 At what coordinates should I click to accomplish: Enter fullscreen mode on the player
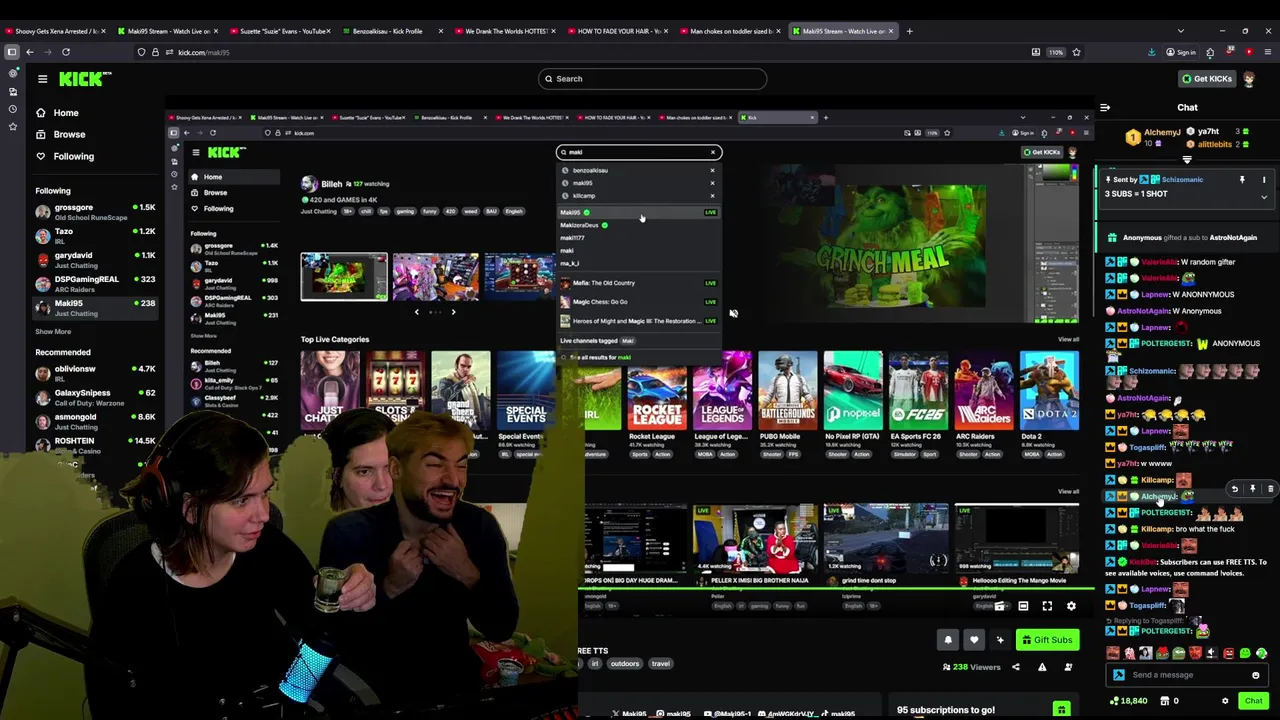(1047, 606)
